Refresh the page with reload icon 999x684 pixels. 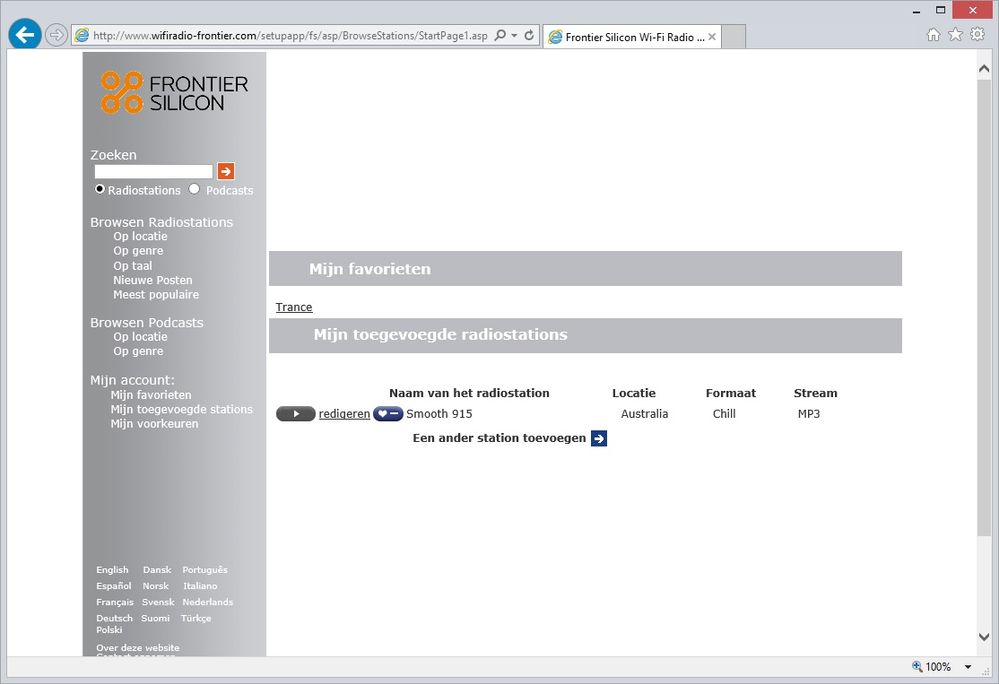(530, 36)
